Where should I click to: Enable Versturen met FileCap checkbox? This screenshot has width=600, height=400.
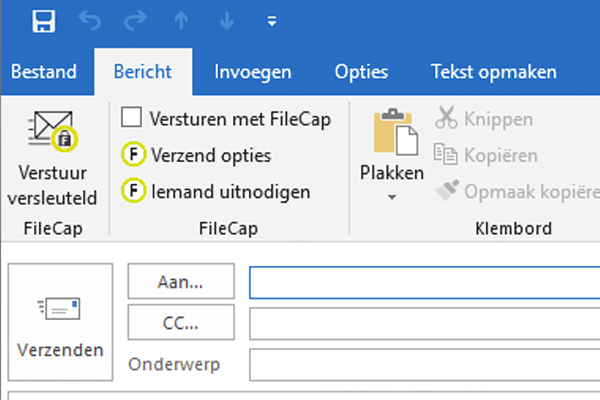[x=131, y=118]
